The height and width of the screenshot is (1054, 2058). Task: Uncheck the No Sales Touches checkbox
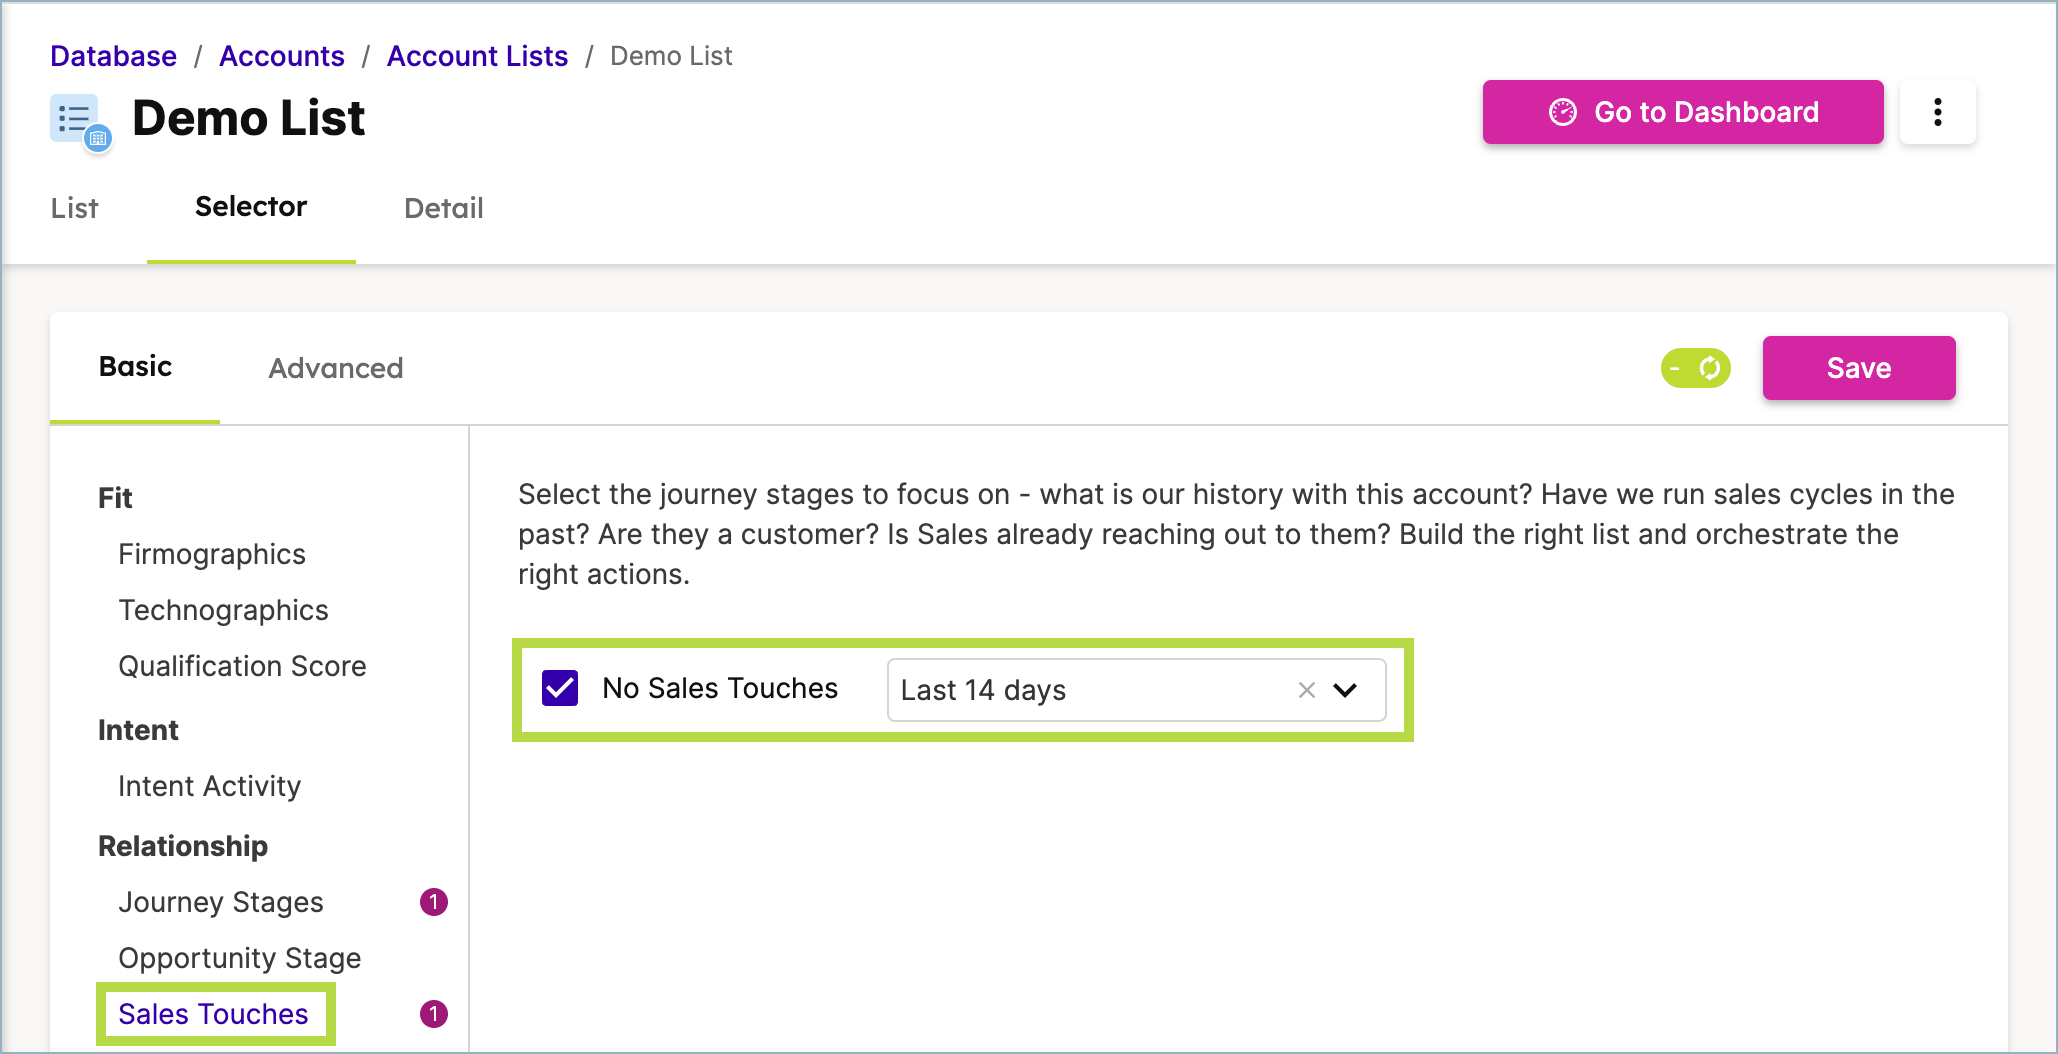[560, 688]
